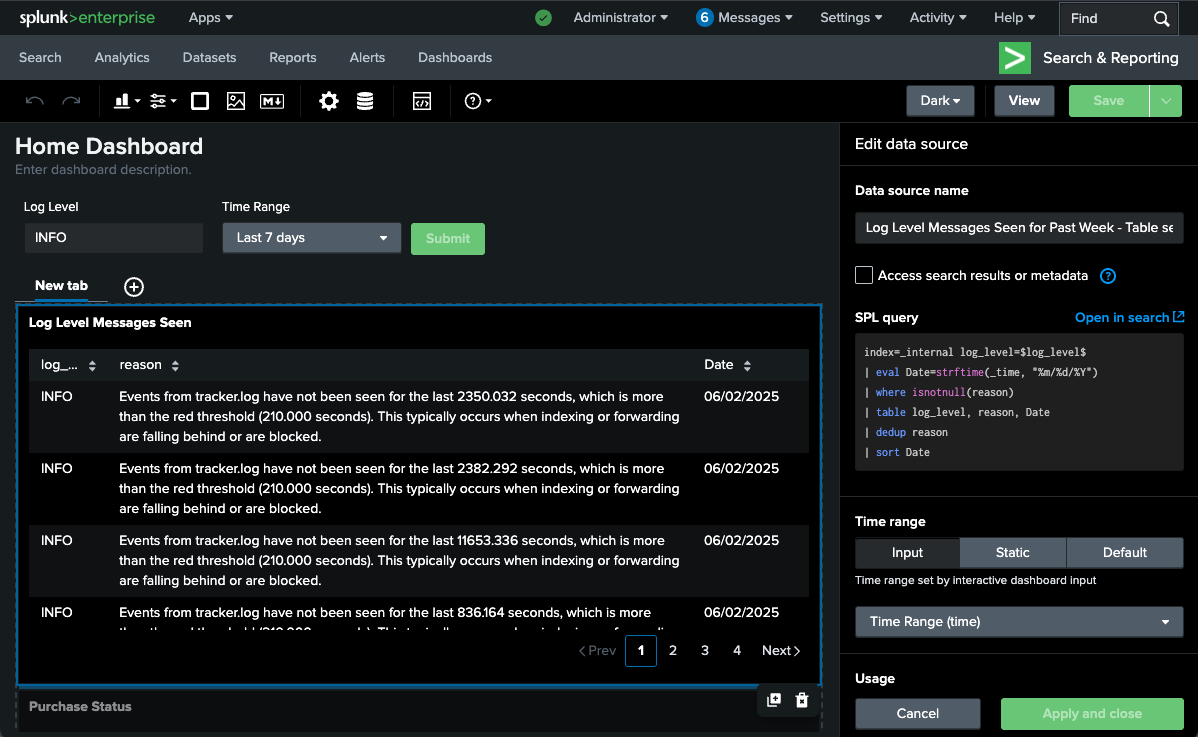
Task: Open the Alerts nav item
Action: [367, 57]
